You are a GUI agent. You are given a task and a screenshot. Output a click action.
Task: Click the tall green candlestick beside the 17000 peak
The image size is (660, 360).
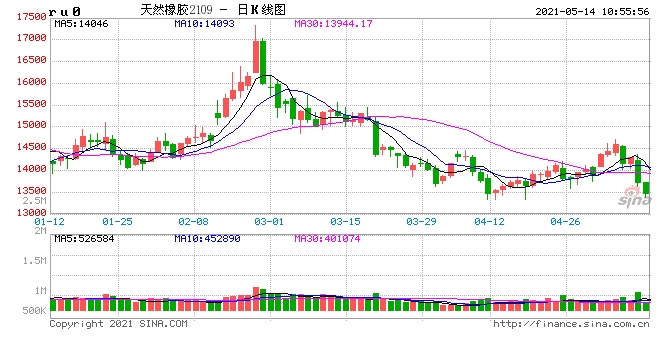(x=263, y=62)
